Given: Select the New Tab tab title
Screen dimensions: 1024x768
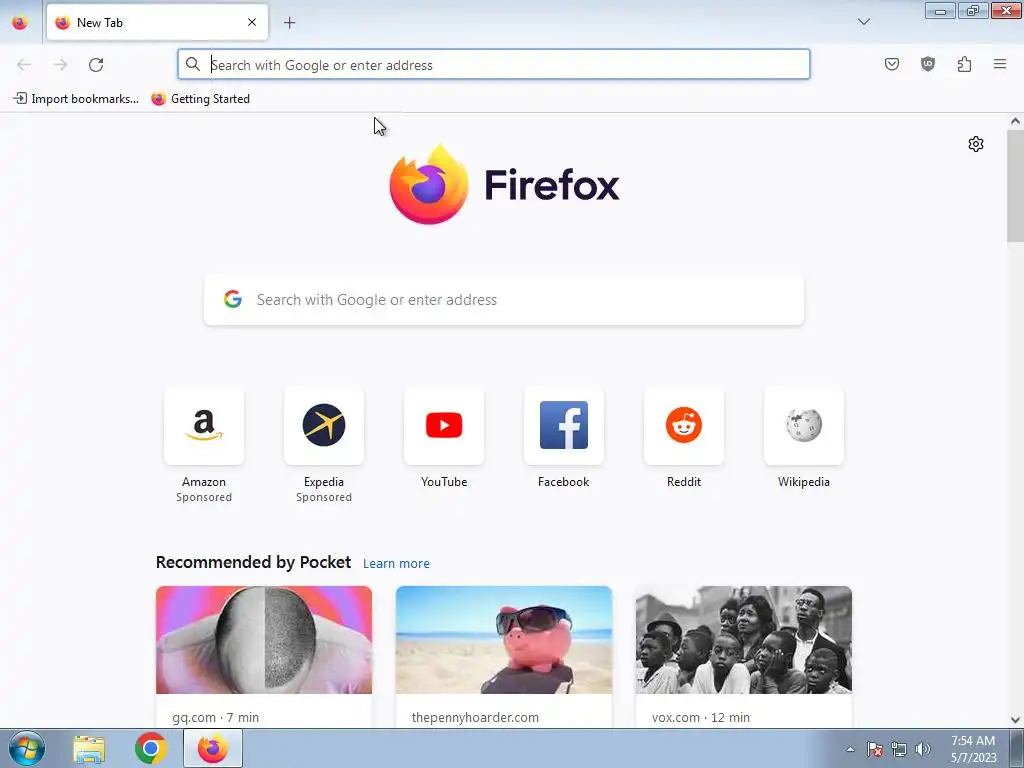Looking at the screenshot, I should point(100,22).
